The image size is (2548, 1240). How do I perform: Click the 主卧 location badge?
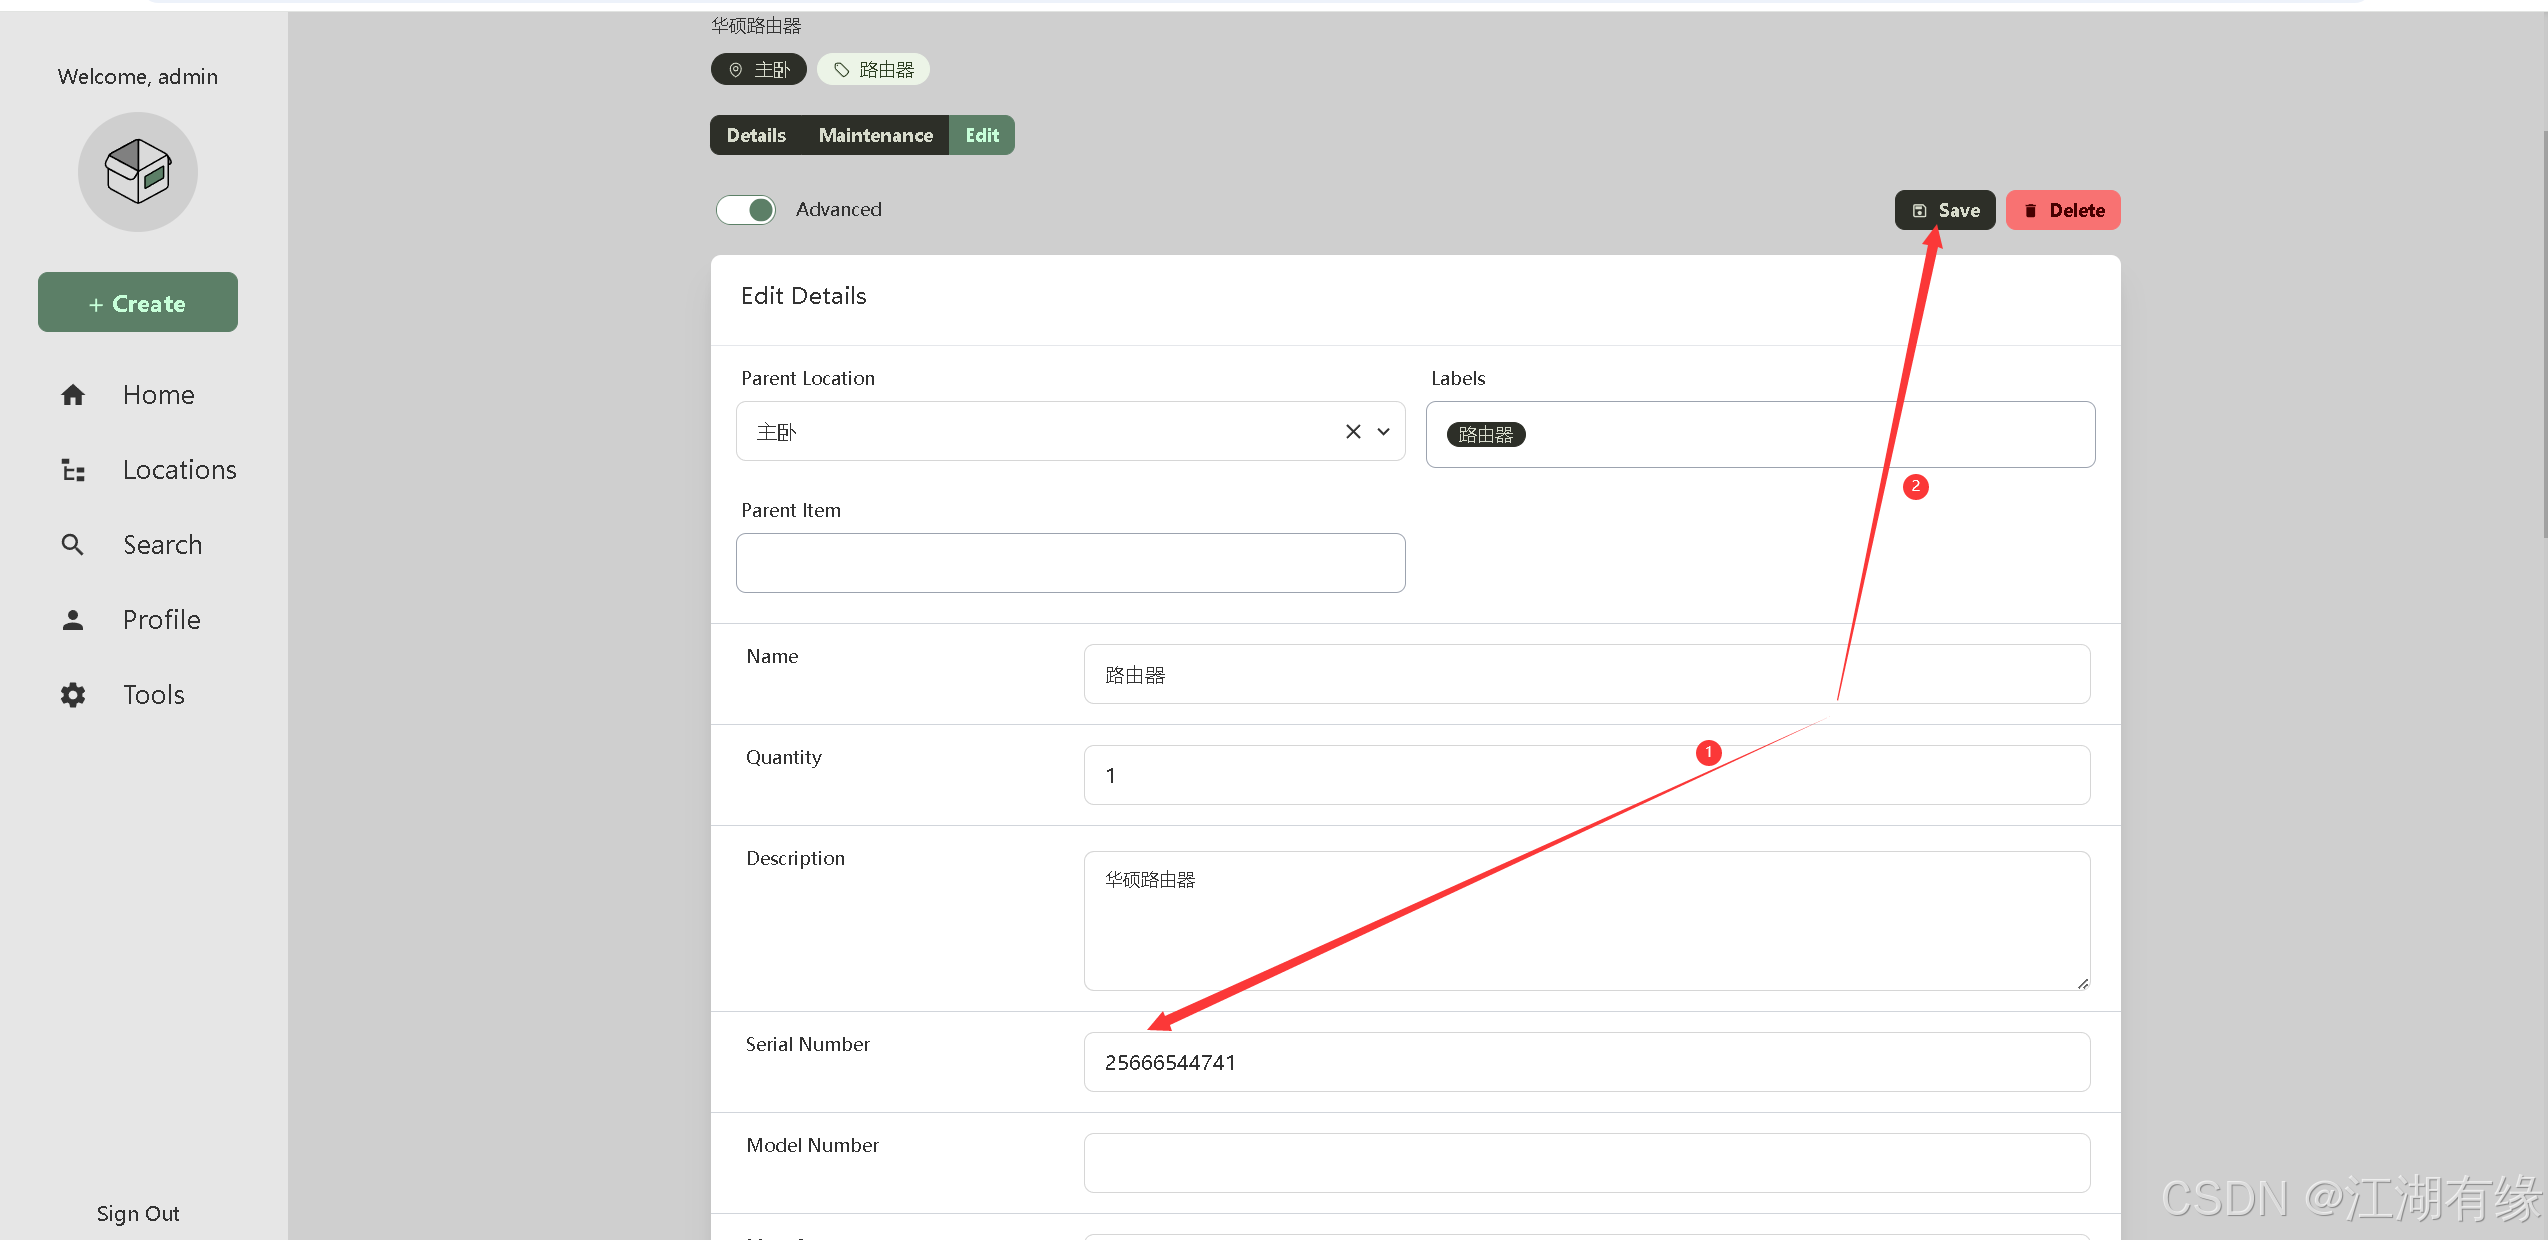pos(759,70)
